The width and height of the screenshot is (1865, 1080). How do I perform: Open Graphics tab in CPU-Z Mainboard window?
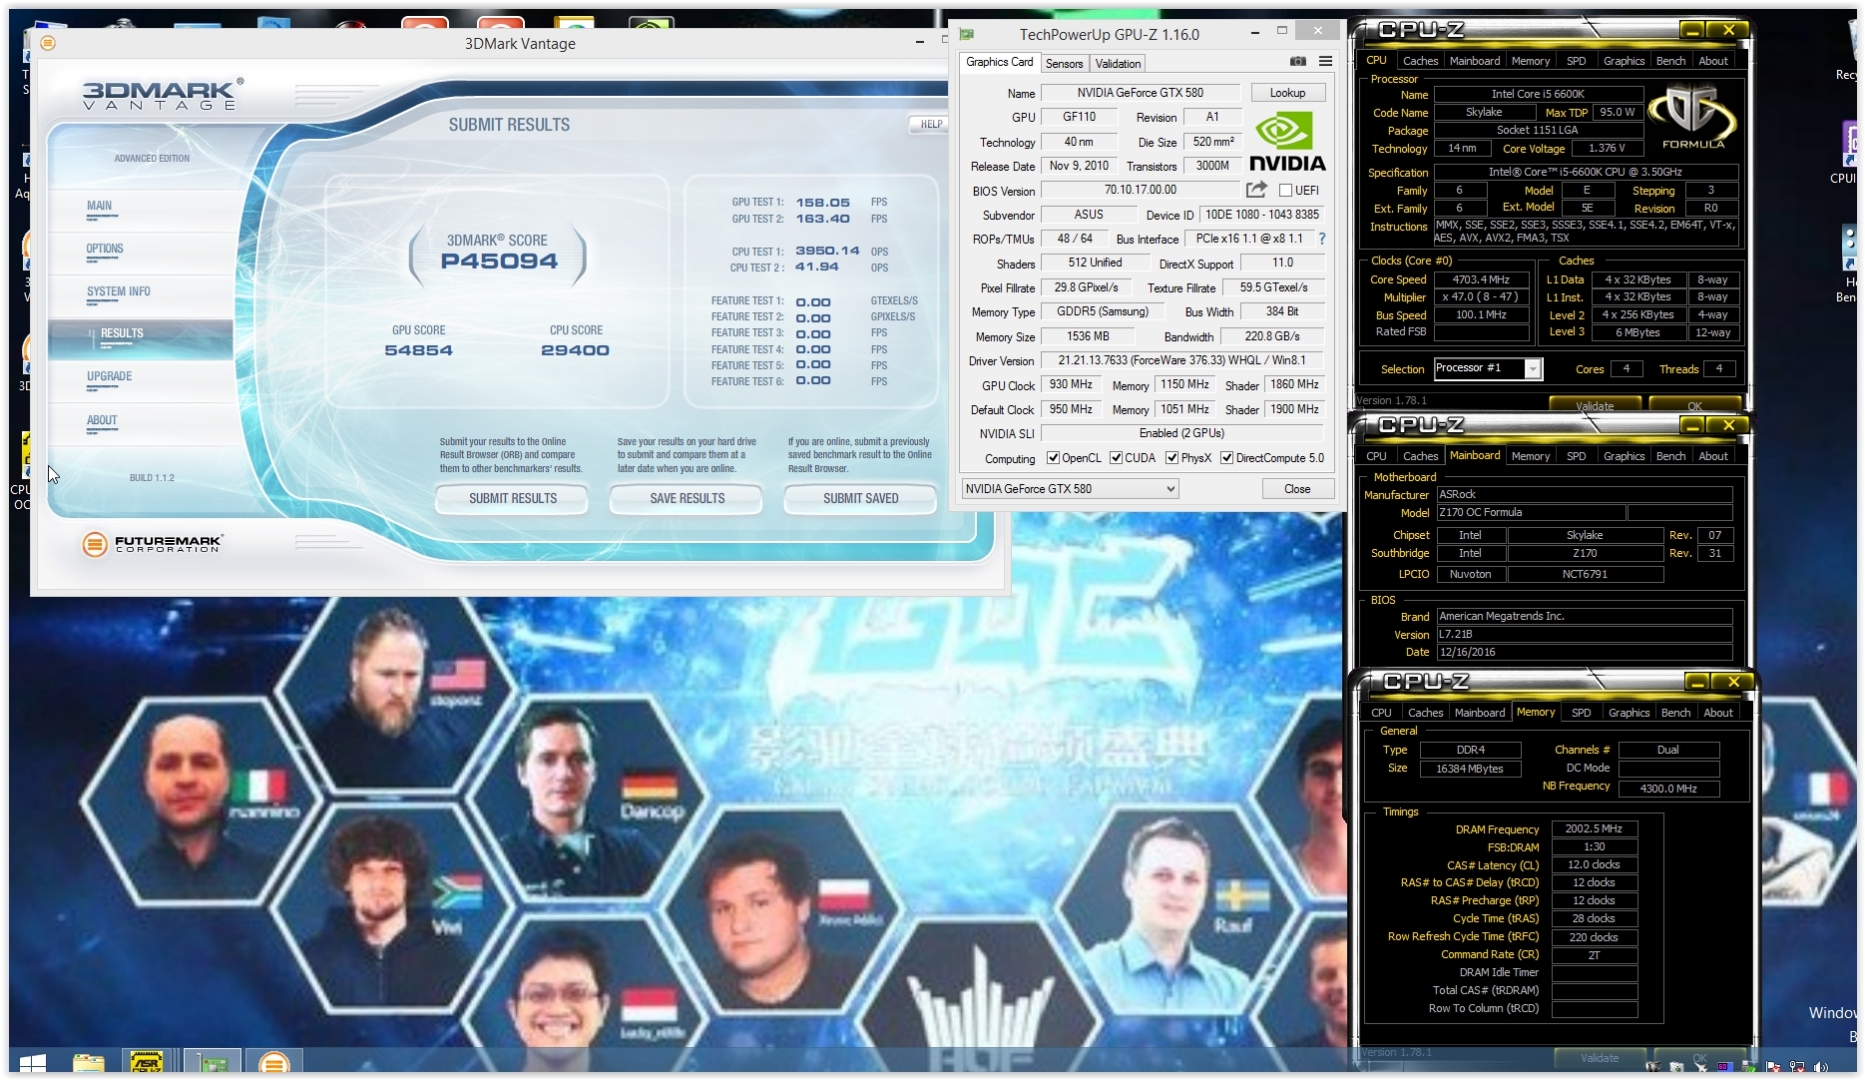1623,456
